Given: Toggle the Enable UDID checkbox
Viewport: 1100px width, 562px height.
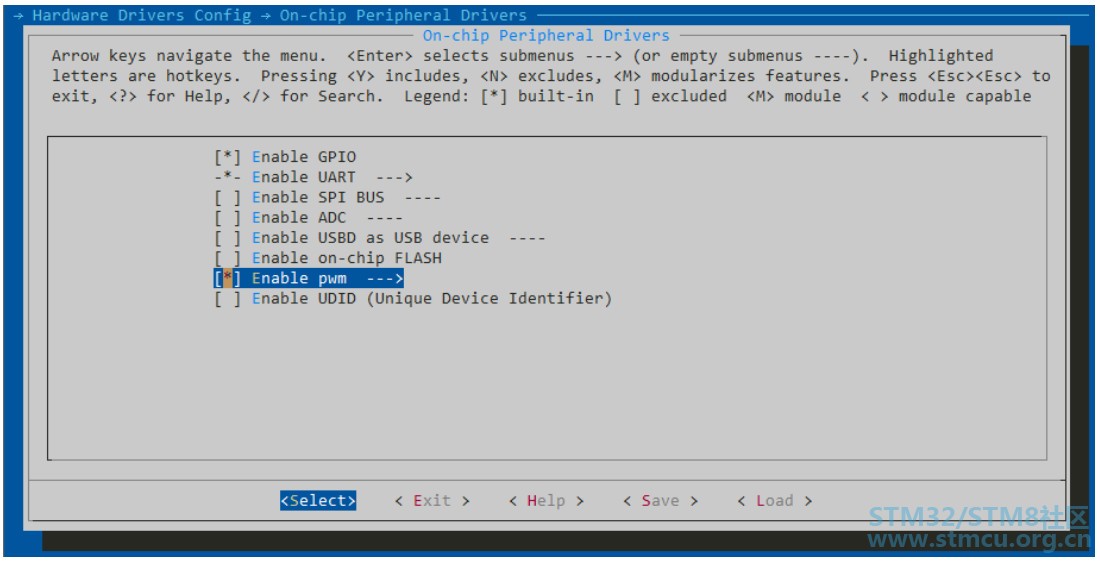Looking at the screenshot, I should coord(227,299).
